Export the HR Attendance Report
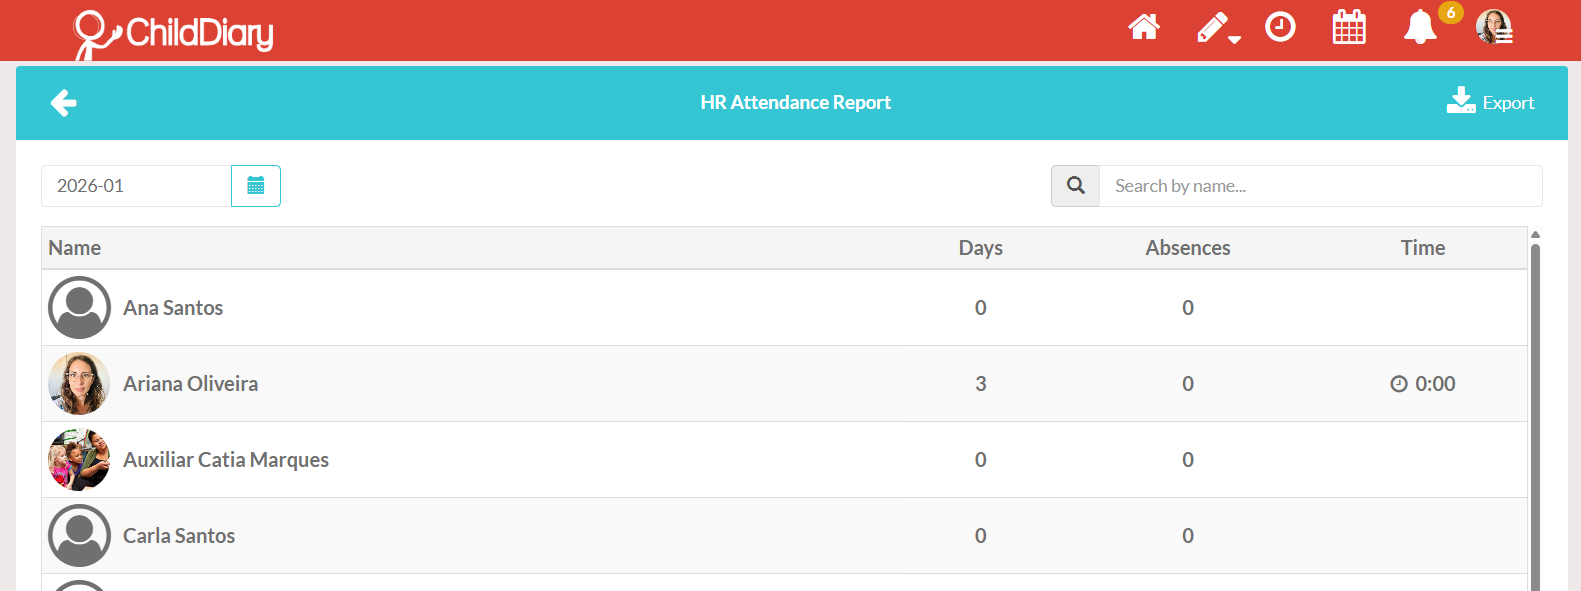The height and width of the screenshot is (591, 1581). point(1490,102)
